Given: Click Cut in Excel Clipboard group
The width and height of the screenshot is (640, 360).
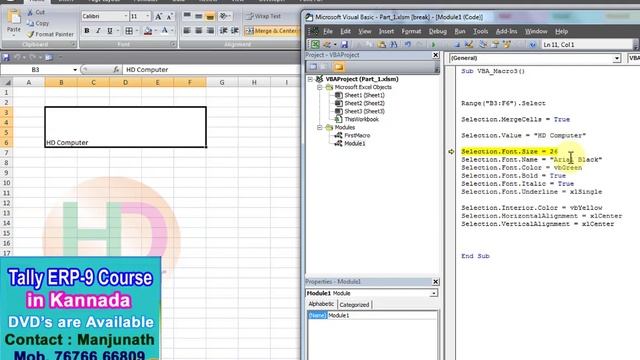Looking at the screenshot, I should [36, 12].
